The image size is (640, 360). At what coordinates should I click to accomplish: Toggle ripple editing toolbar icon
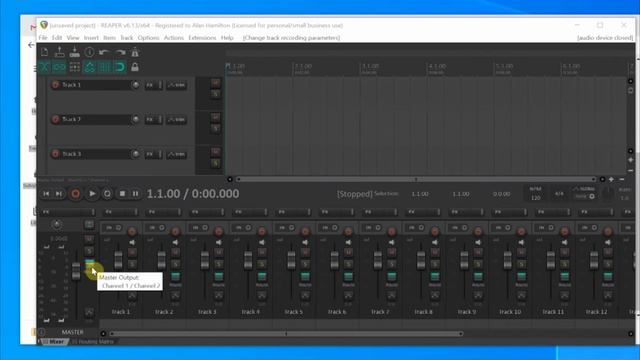pyautogui.click(x=74, y=67)
